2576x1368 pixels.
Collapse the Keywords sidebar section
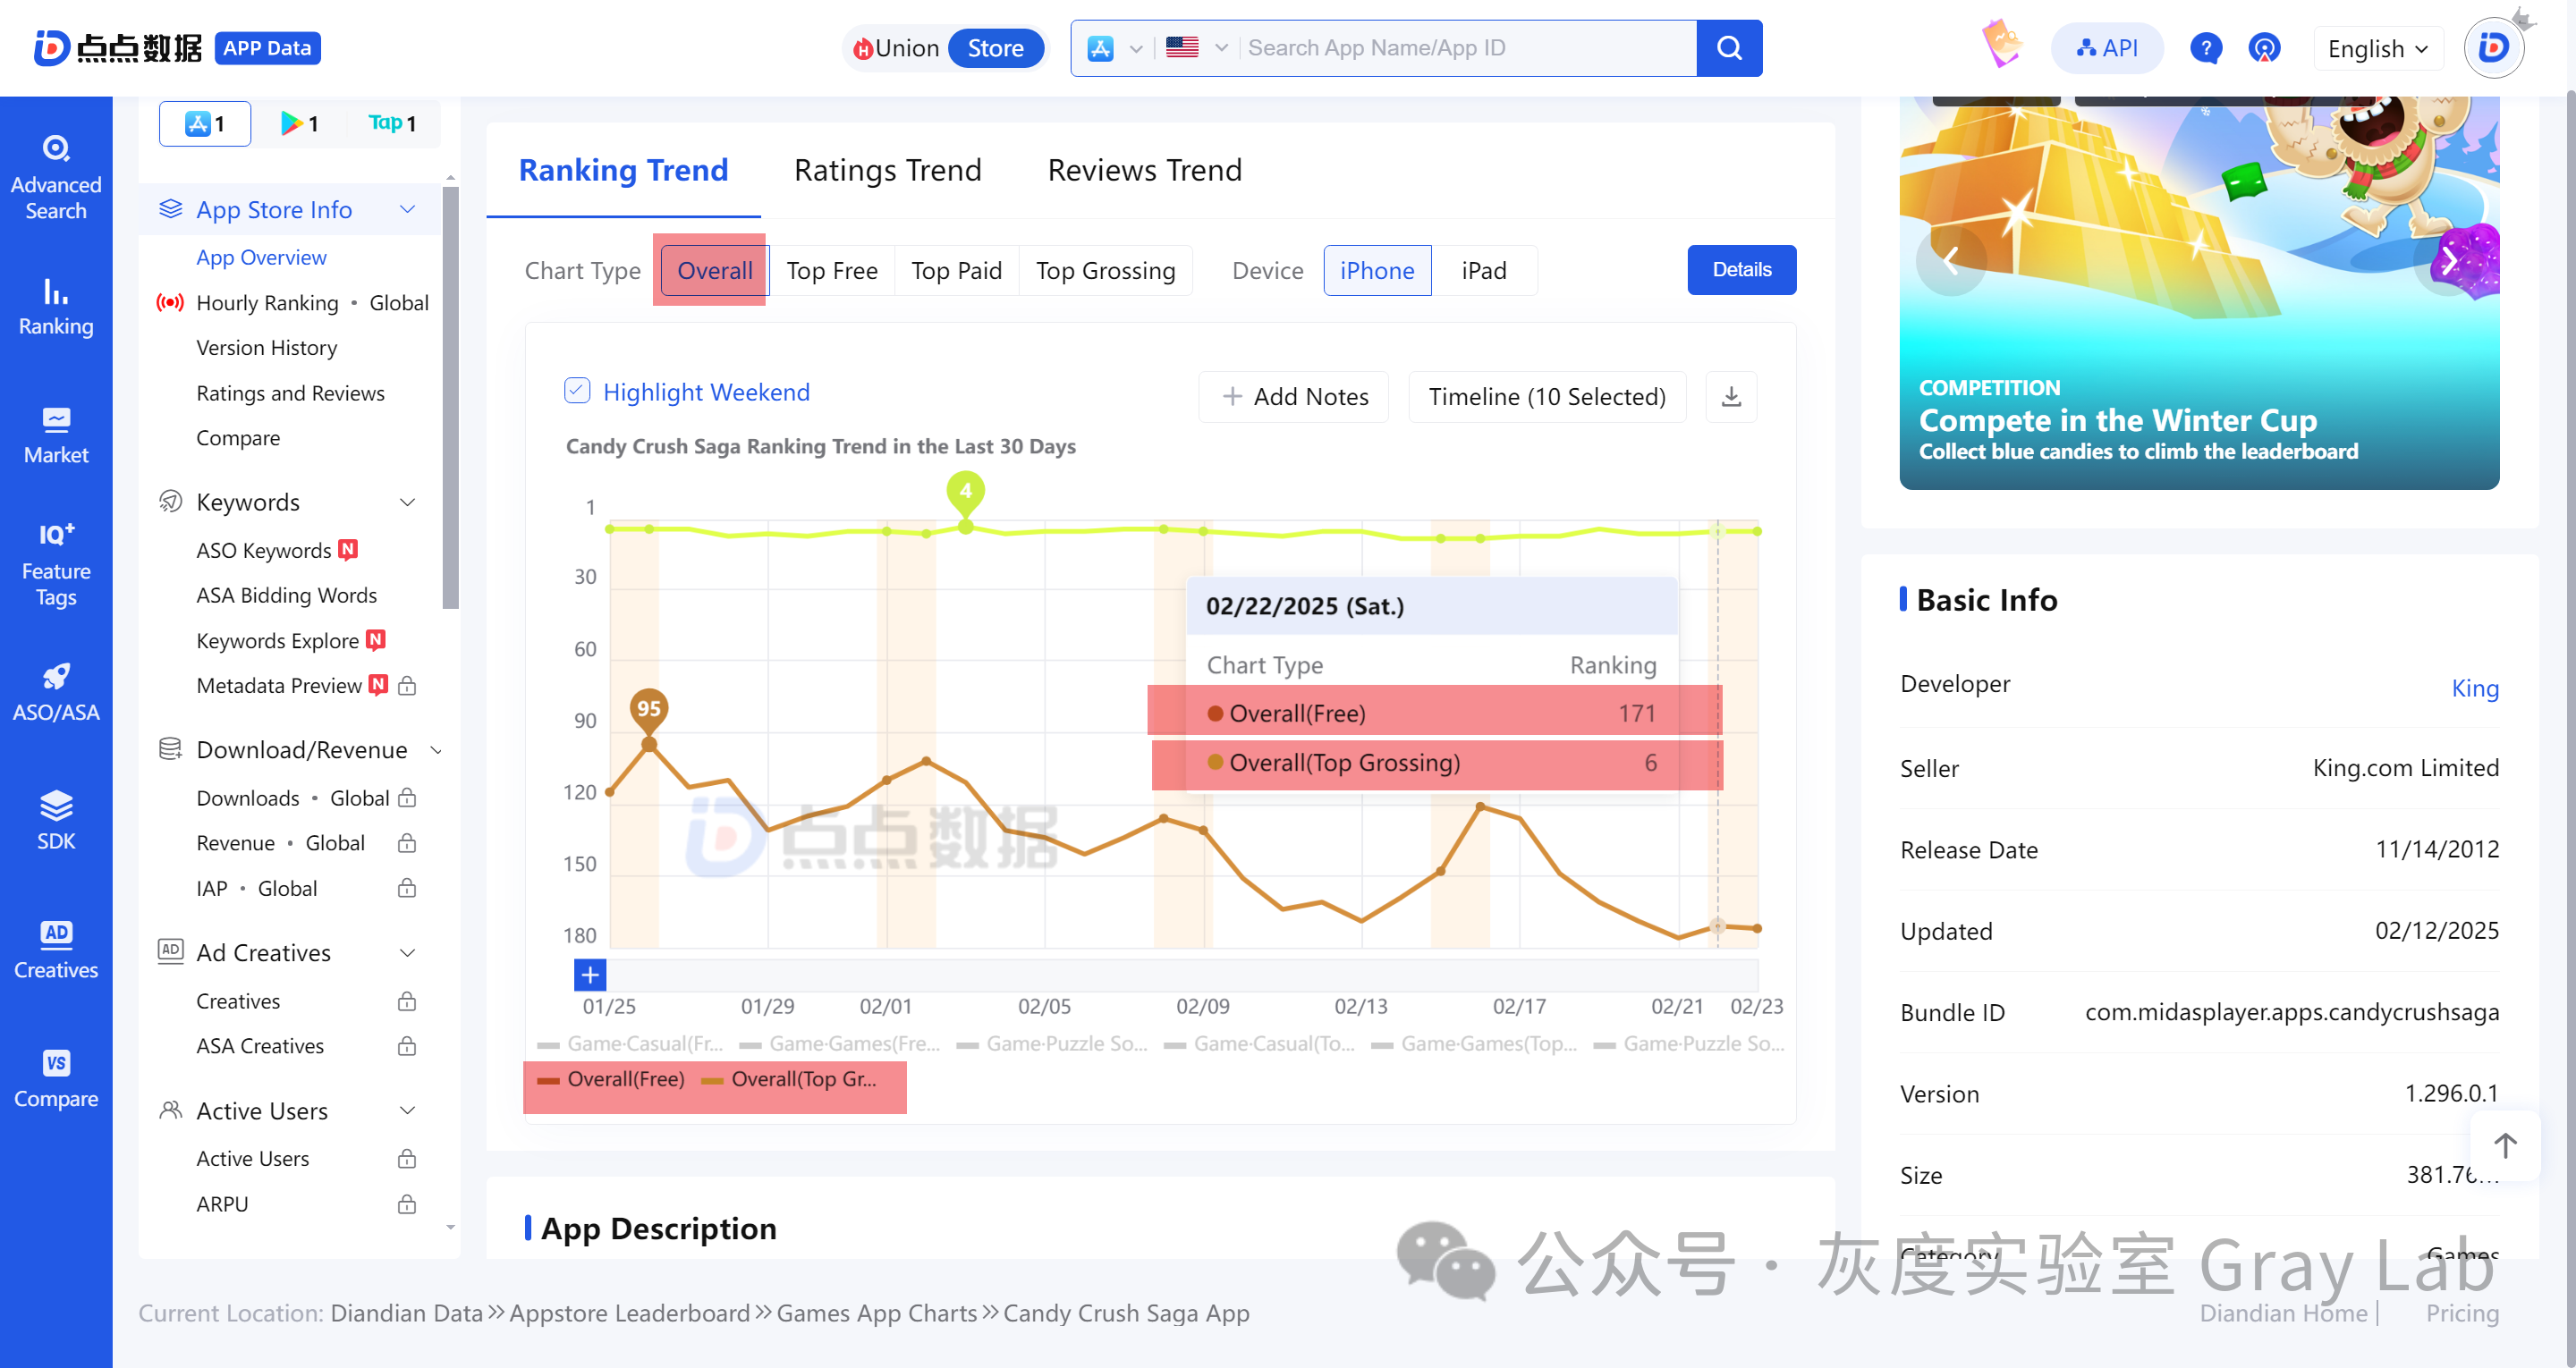407,502
